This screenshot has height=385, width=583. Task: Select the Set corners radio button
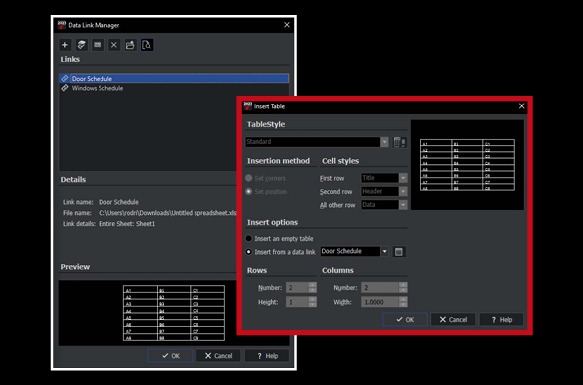249,178
